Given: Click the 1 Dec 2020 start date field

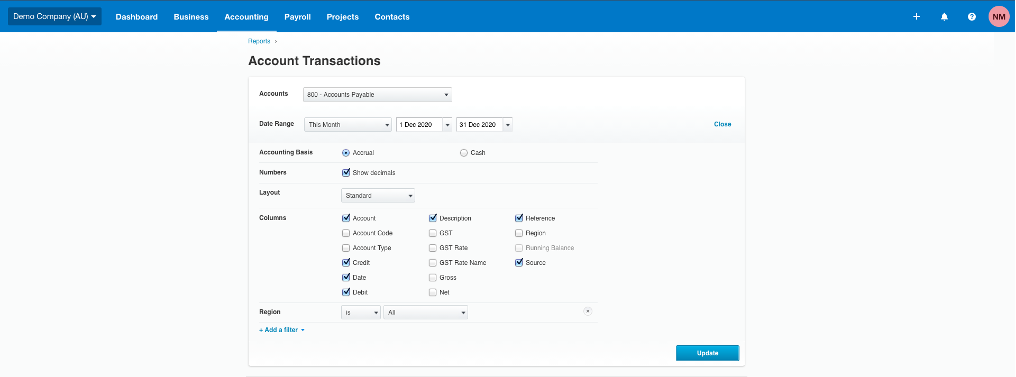Looking at the screenshot, I should point(419,124).
